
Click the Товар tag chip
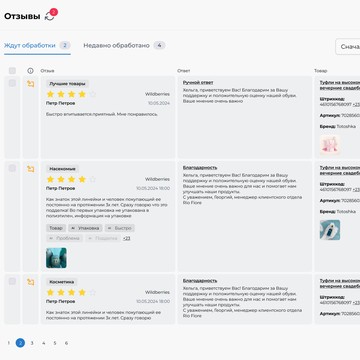pyautogui.click(x=56, y=228)
